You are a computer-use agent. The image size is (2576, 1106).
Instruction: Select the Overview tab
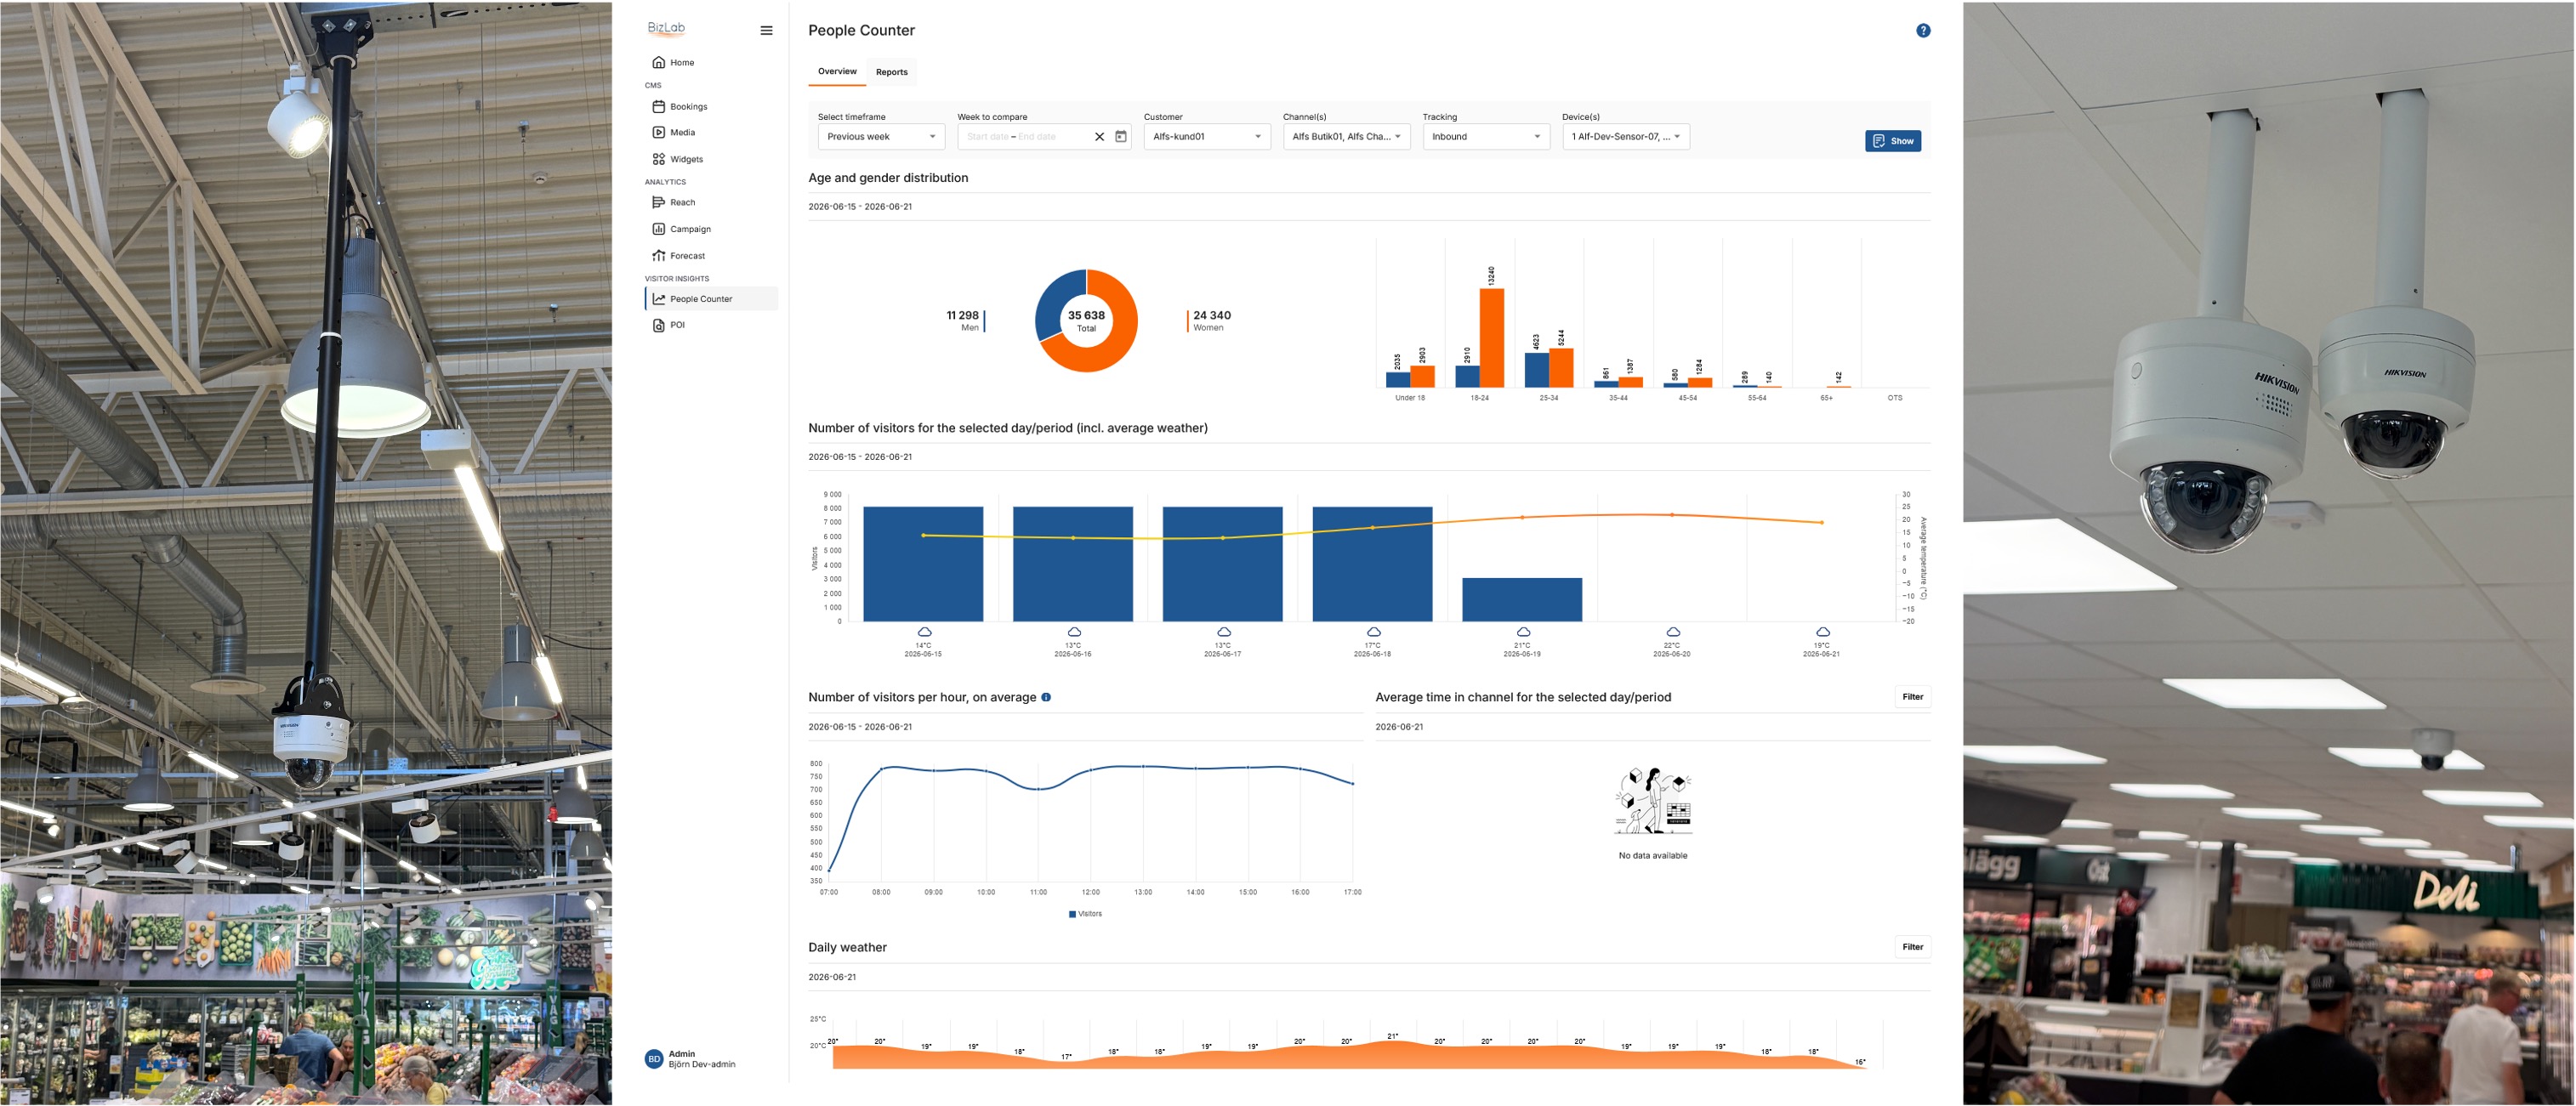point(837,72)
